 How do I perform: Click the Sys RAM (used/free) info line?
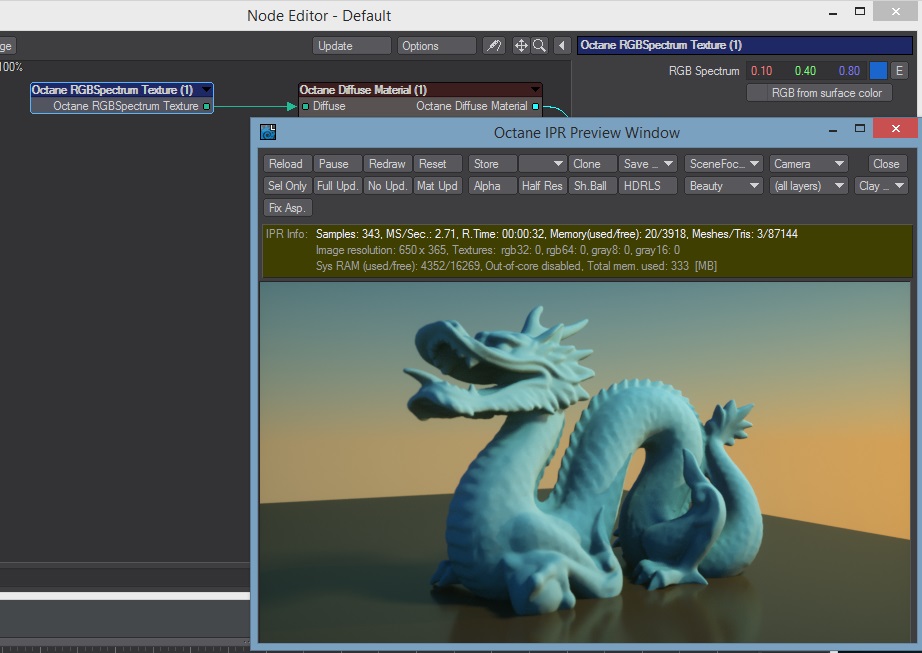(x=516, y=266)
